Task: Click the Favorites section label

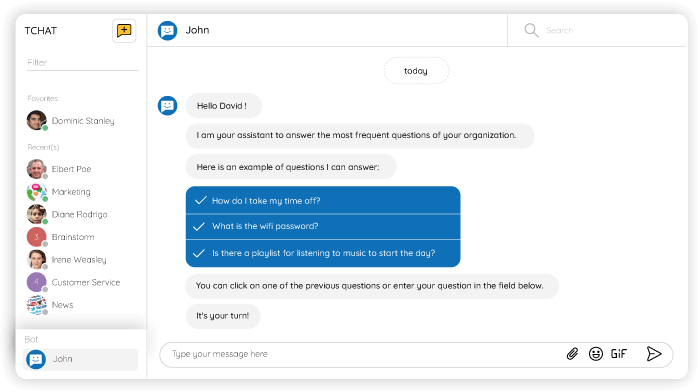Action: coord(42,98)
